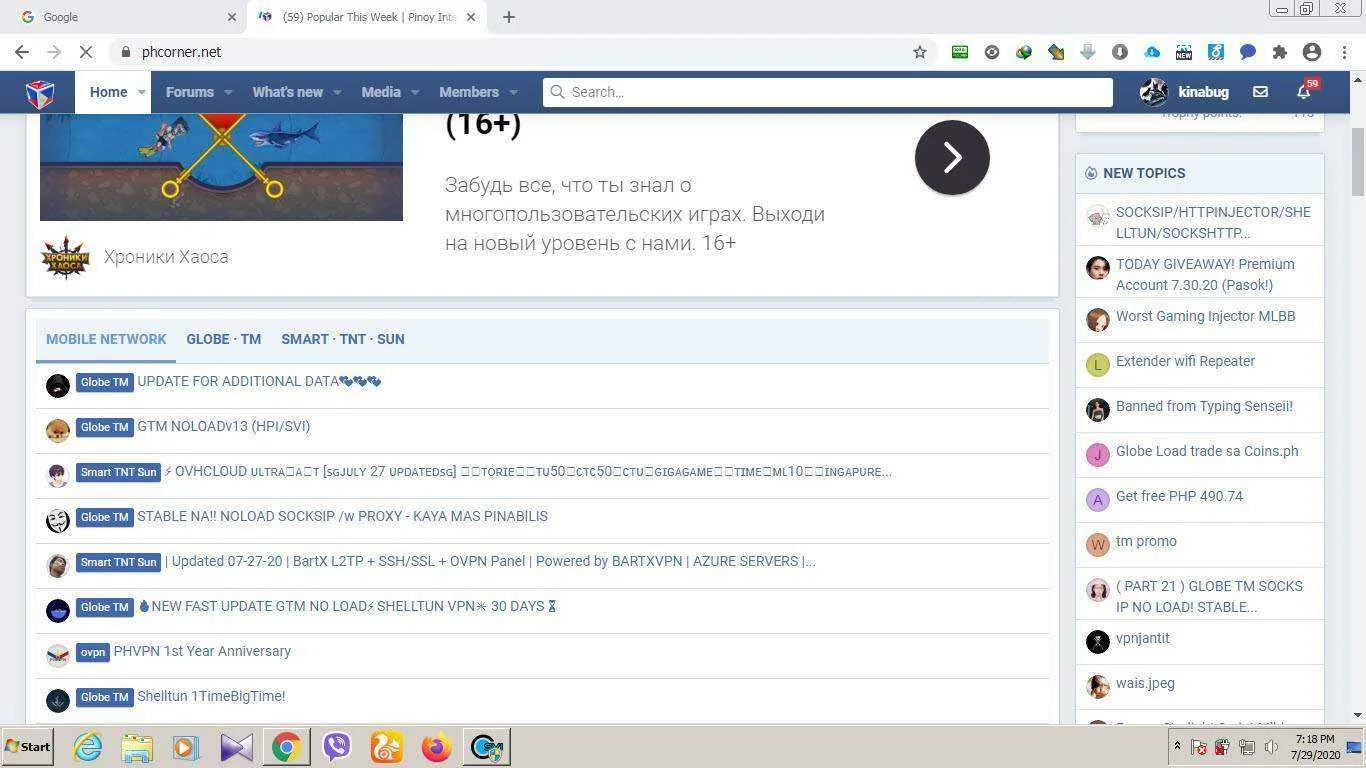Open the Forums navigation item

(189, 92)
